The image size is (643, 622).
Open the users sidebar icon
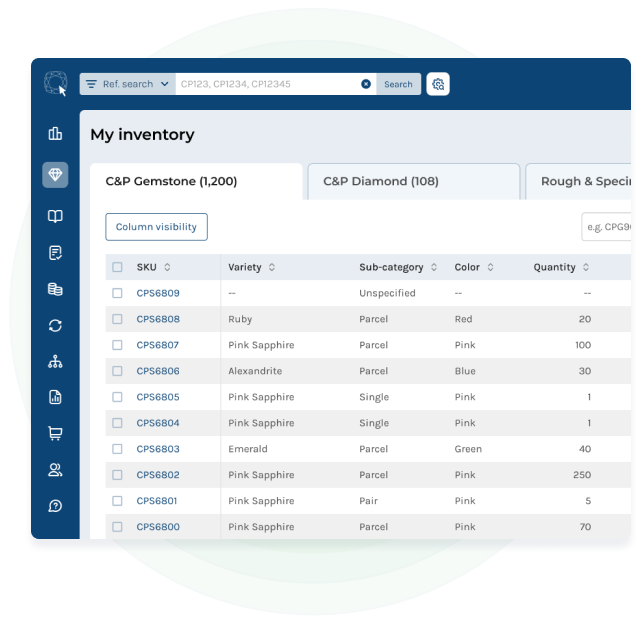[55, 469]
